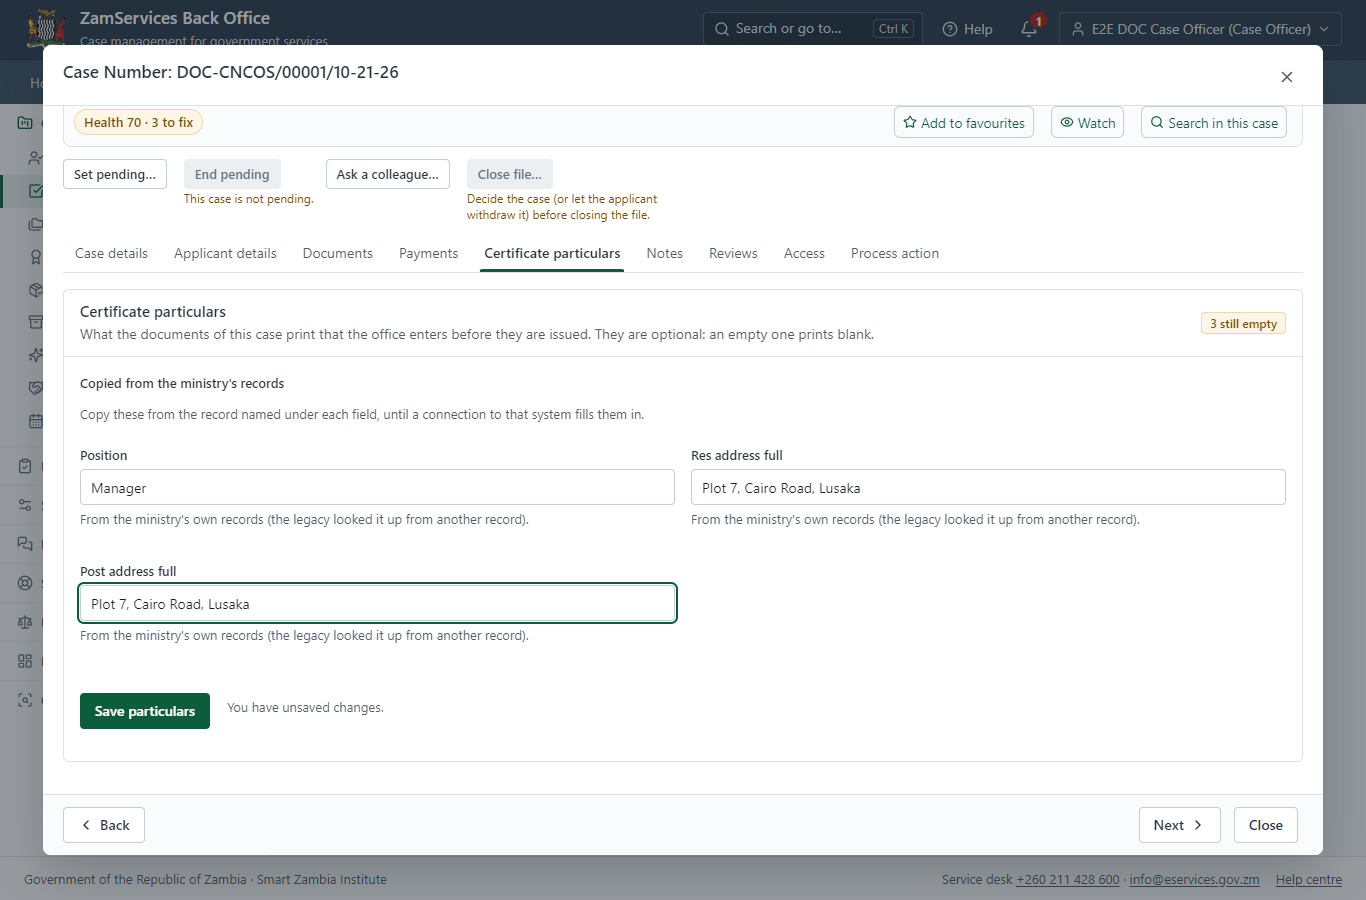The image size is (1366, 900).
Task: Click the scan-search icon in the sidebar
Action: (25, 700)
